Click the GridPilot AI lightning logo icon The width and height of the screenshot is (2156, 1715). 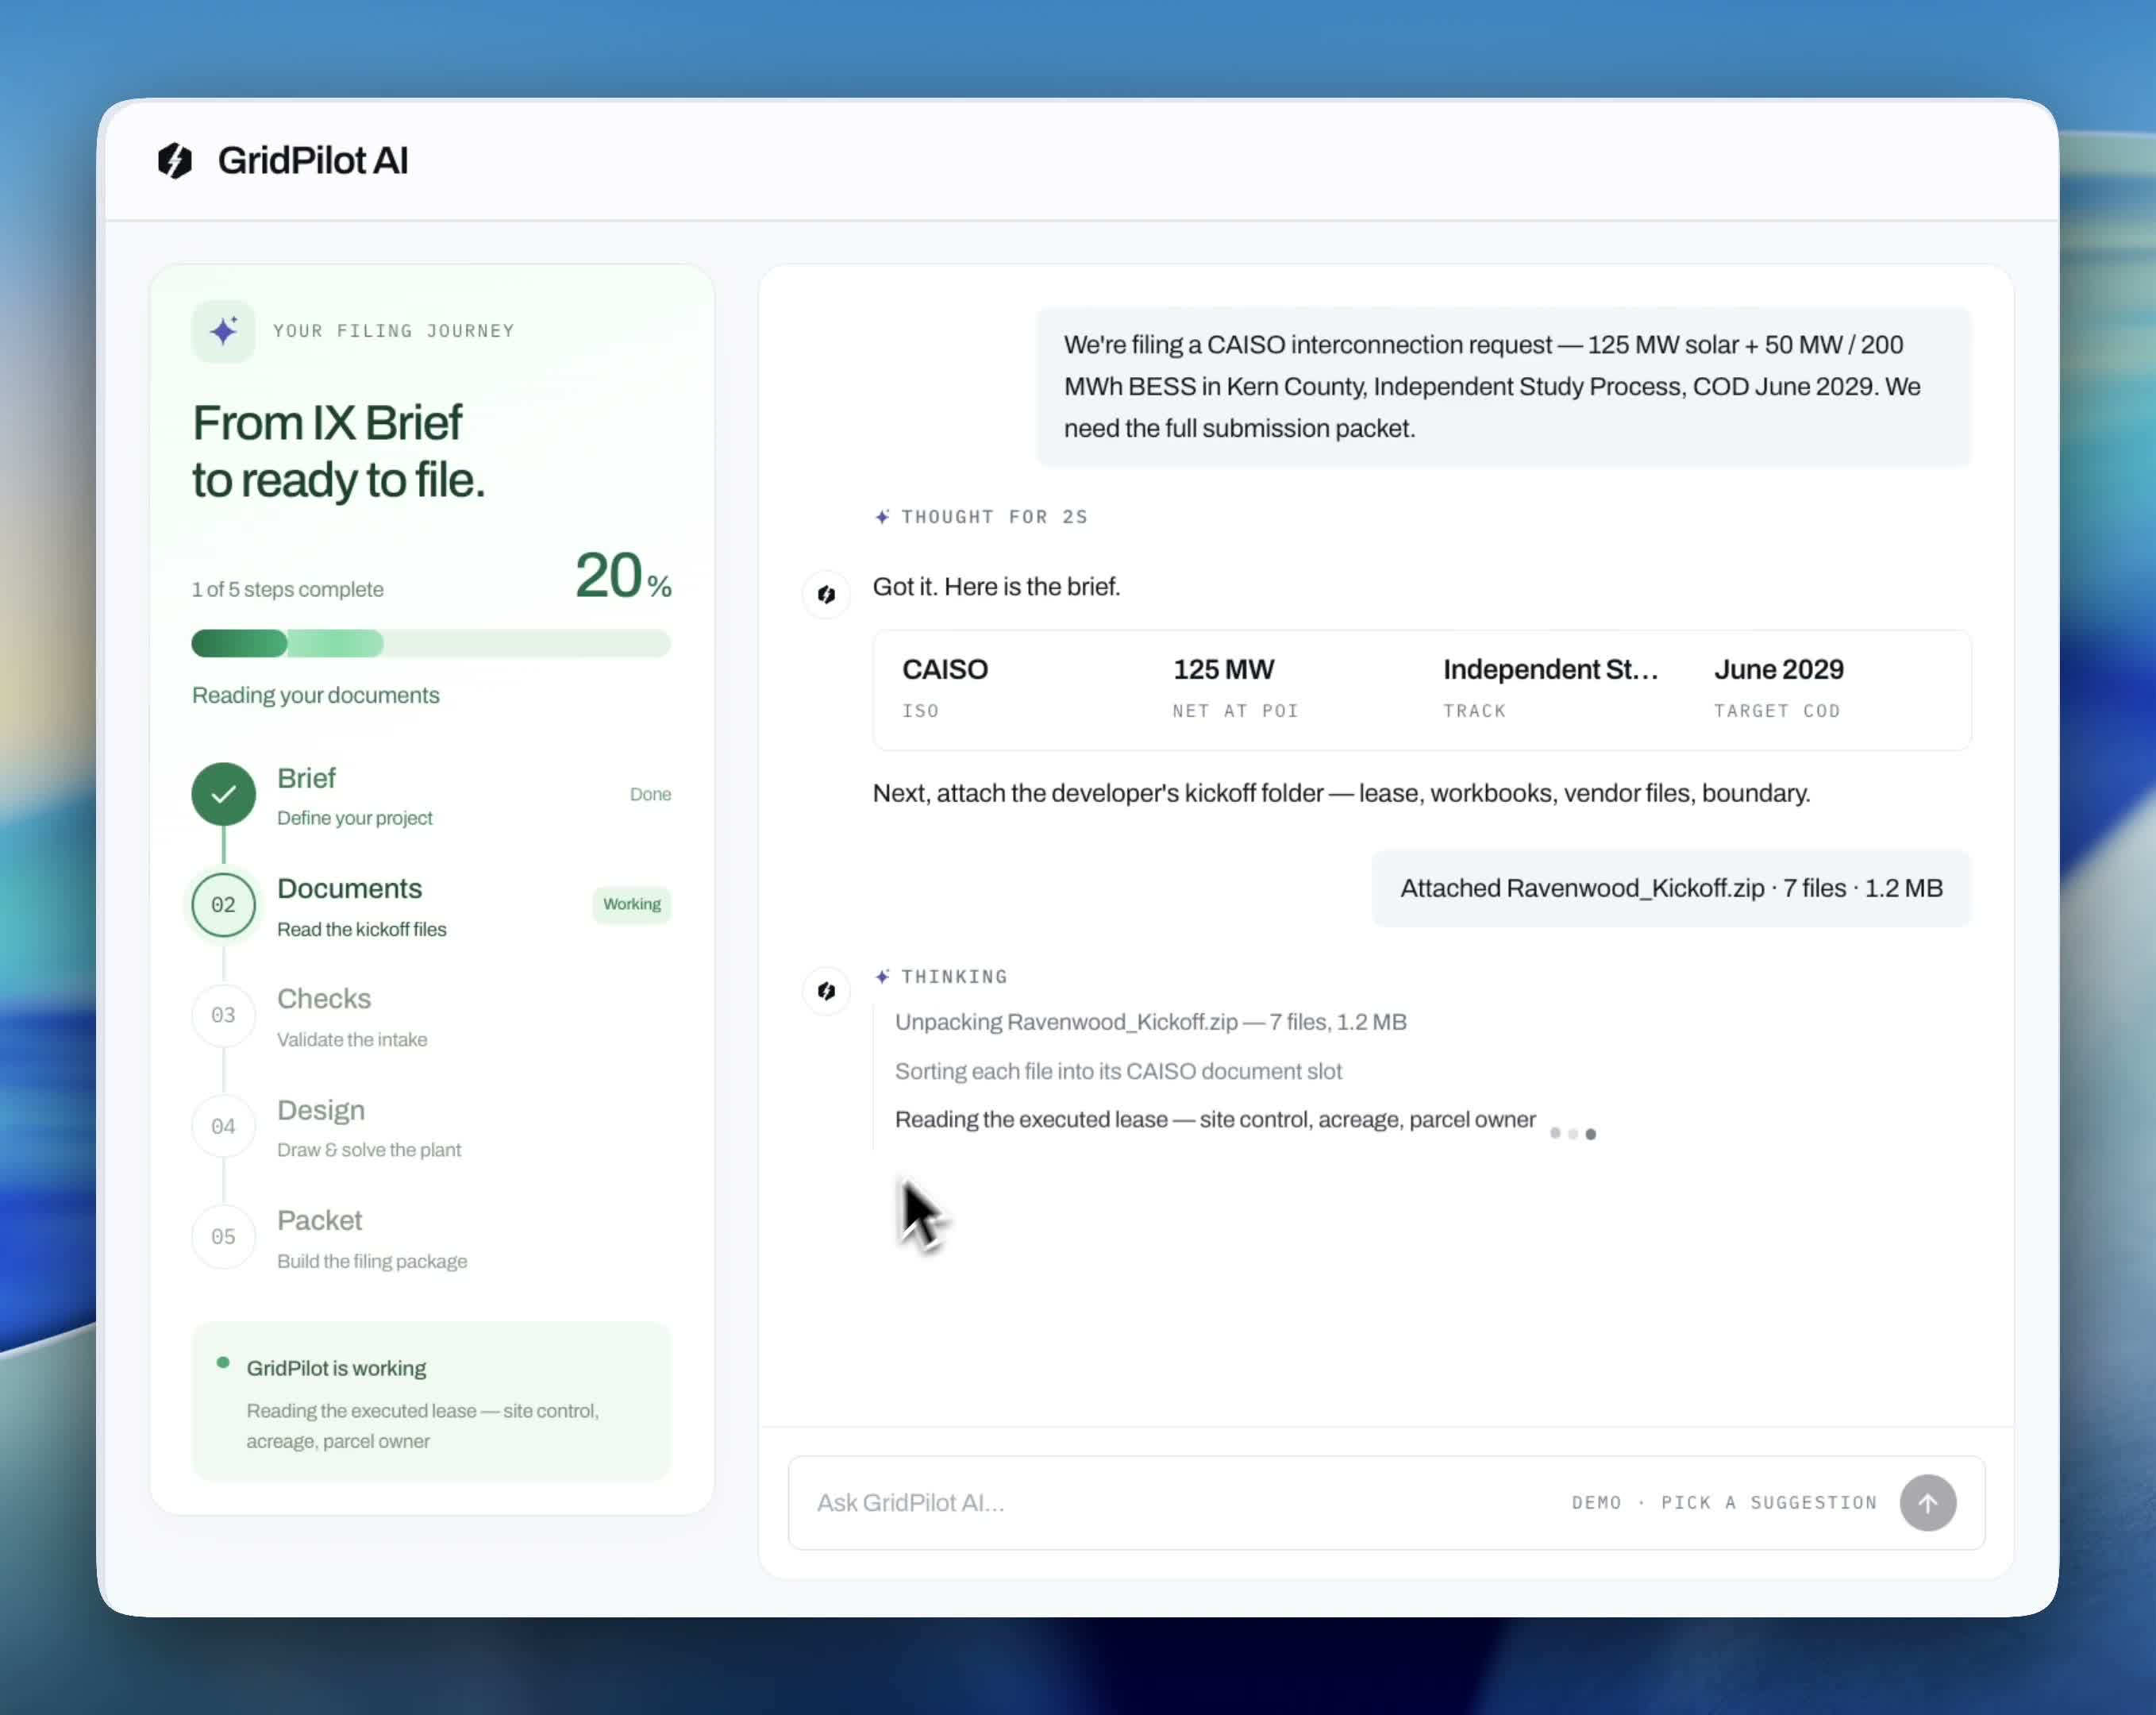(175, 160)
